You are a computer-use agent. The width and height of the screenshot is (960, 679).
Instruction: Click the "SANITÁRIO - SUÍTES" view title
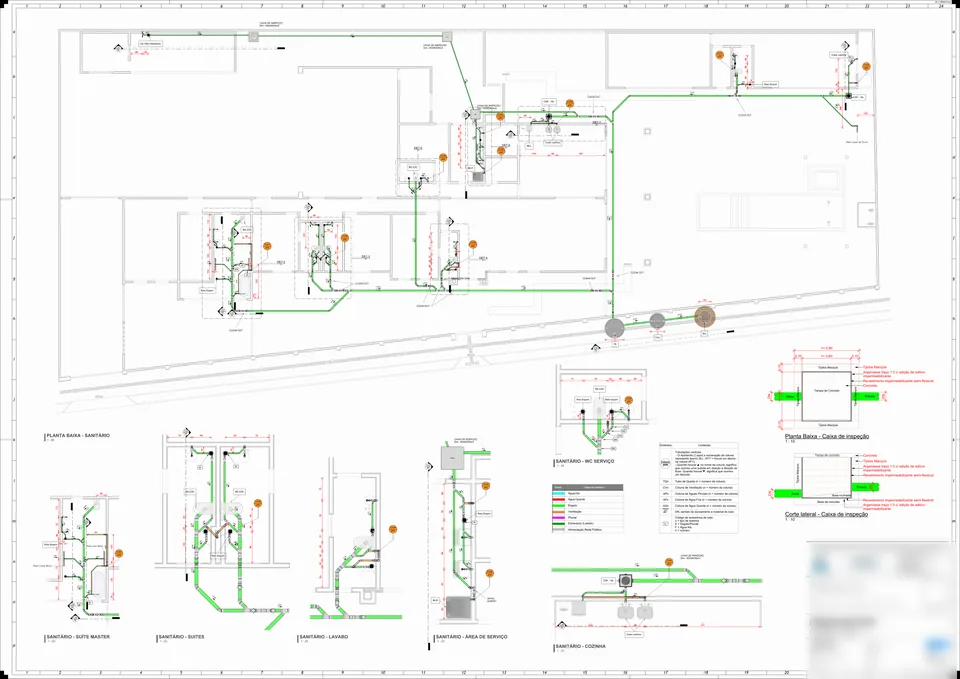[x=182, y=637]
